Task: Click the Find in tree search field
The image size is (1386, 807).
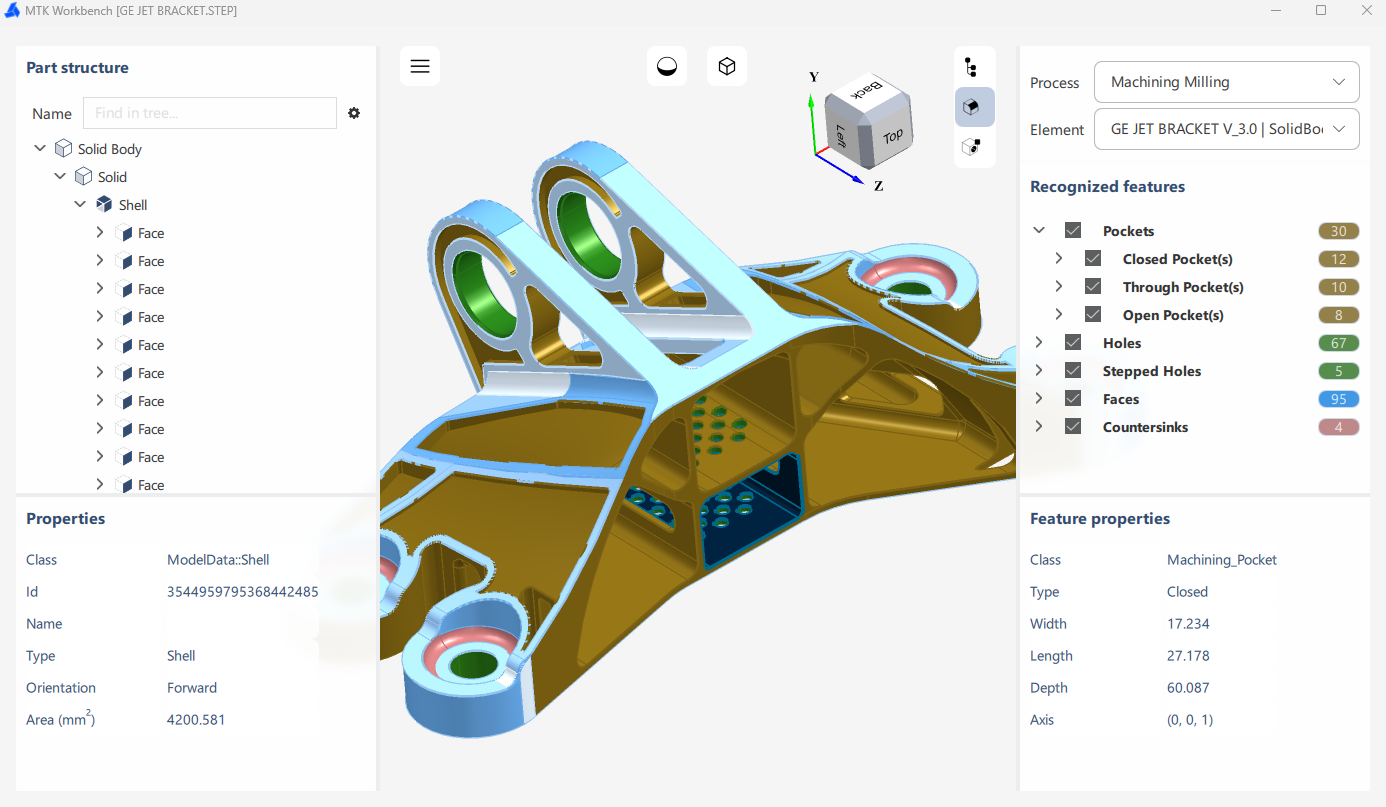Action: coord(209,113)
